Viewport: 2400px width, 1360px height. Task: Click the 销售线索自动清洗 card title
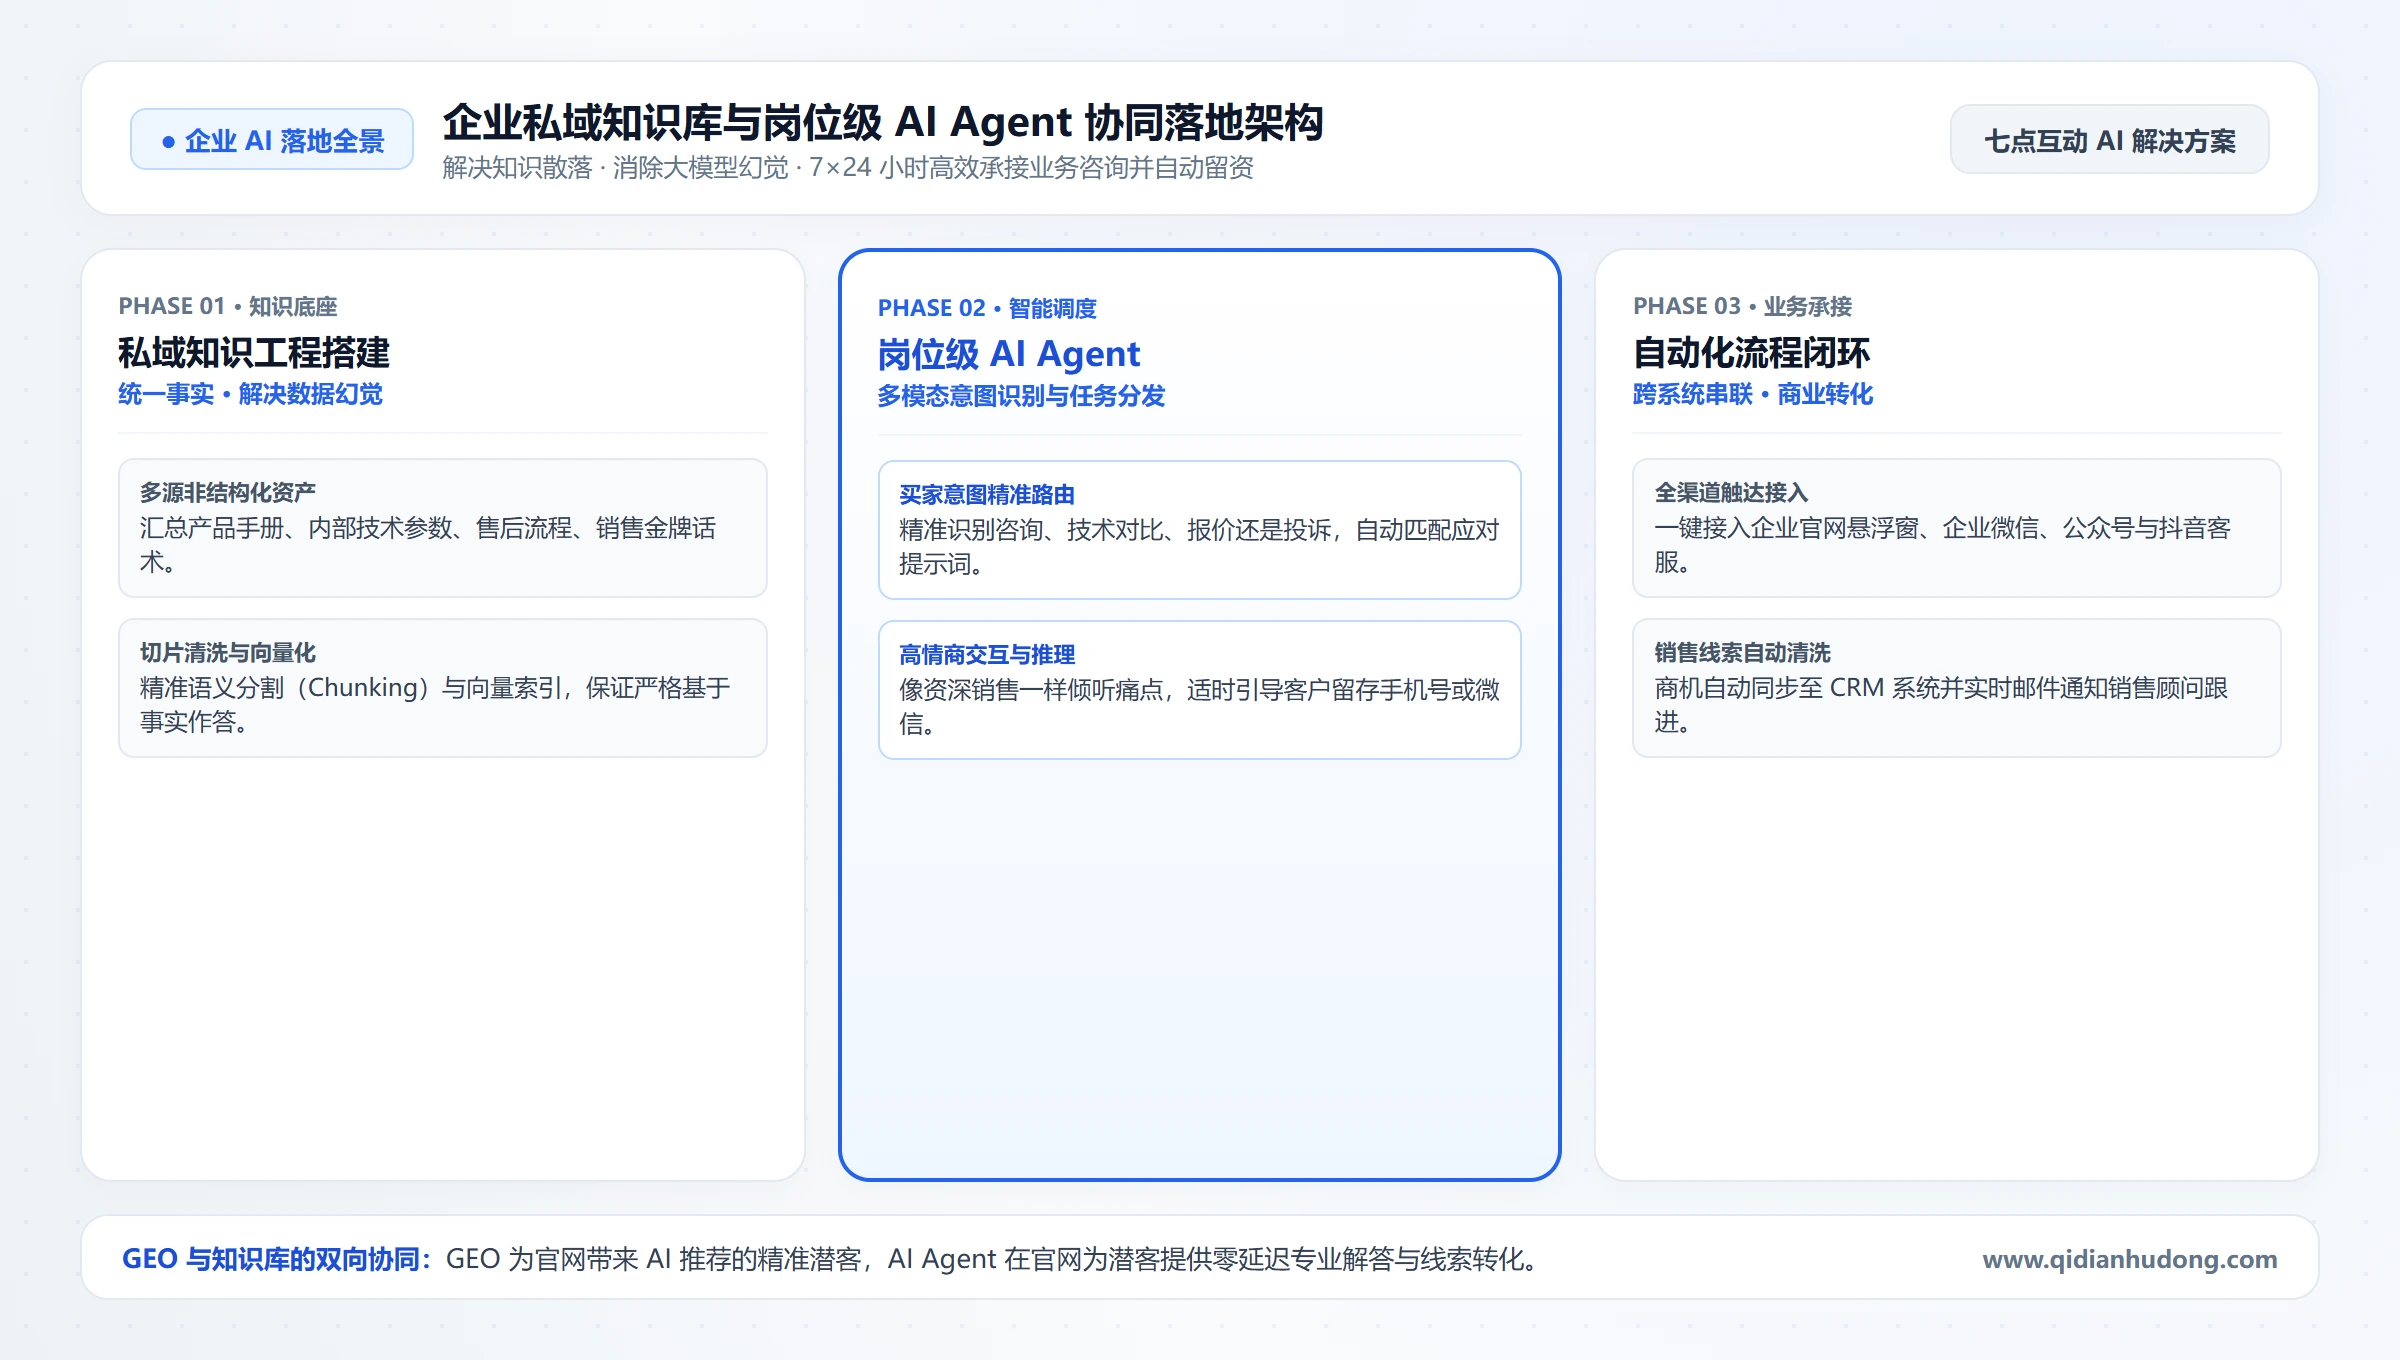(x=1742, y=653)
